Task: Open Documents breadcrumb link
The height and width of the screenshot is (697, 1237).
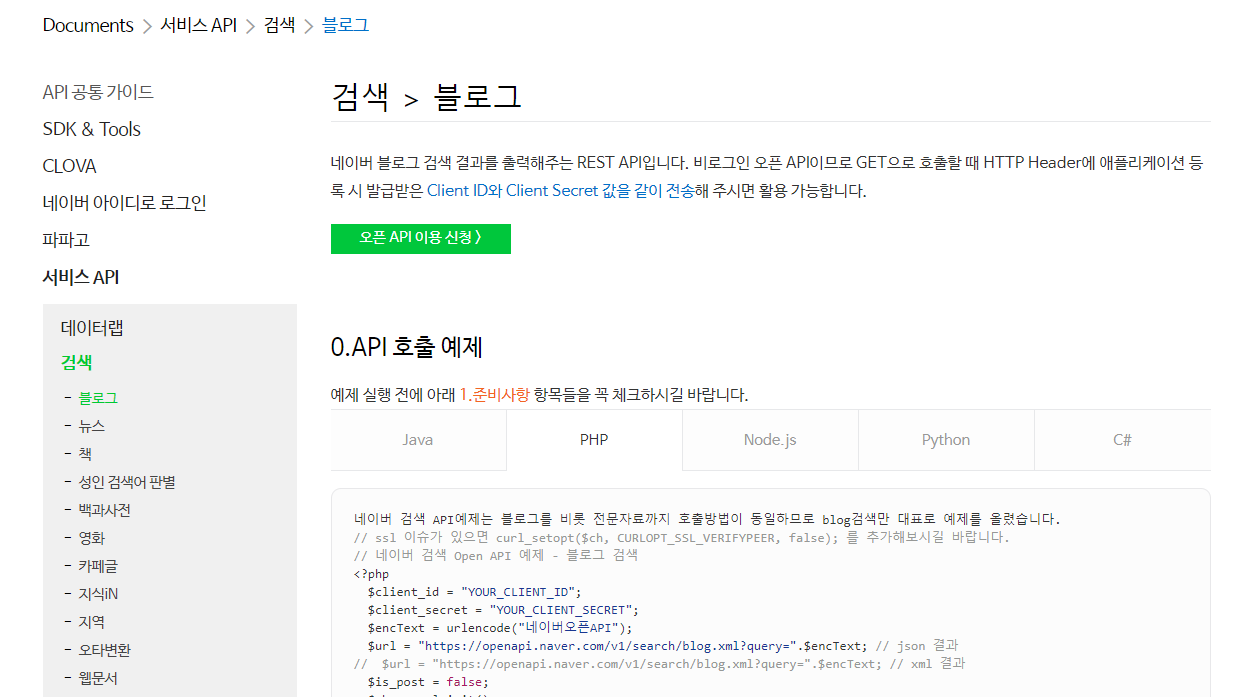Action: click(x=88, y=25)
